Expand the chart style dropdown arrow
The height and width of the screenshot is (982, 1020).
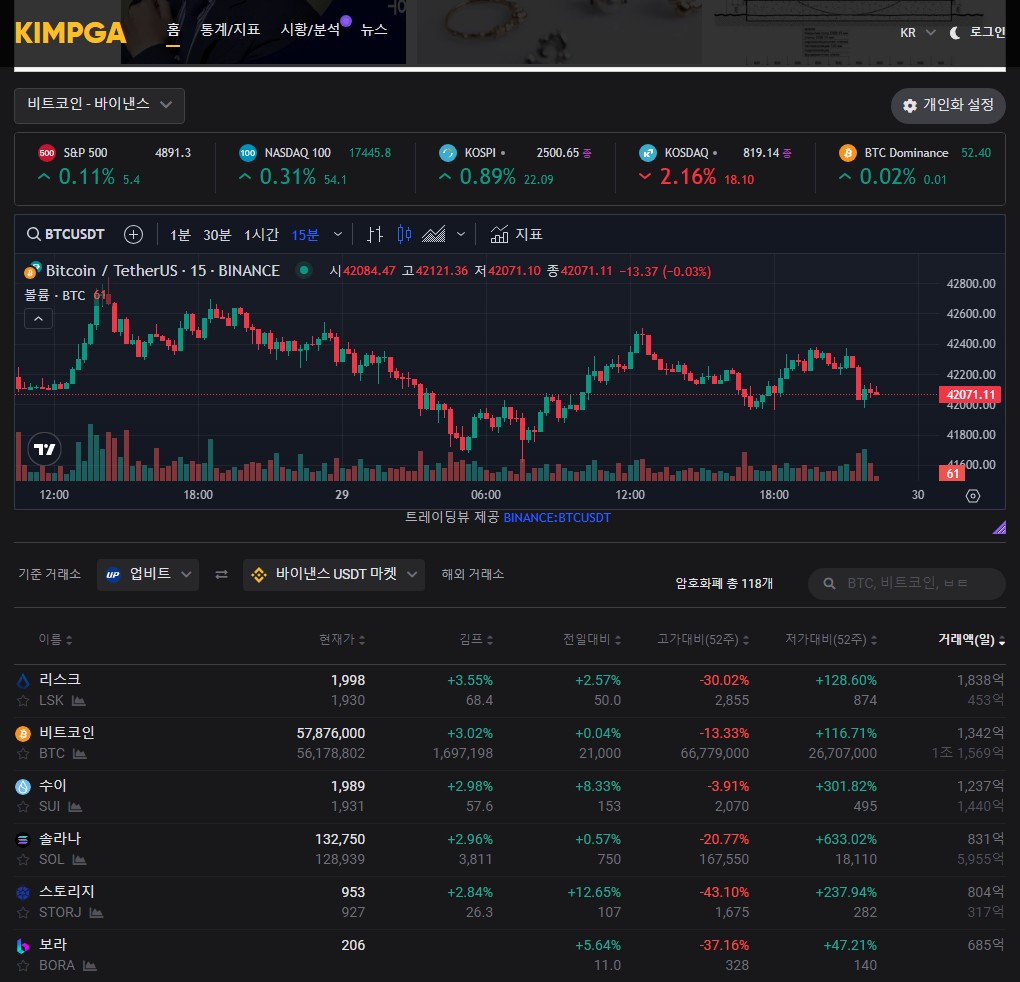(x=461, y=234)
